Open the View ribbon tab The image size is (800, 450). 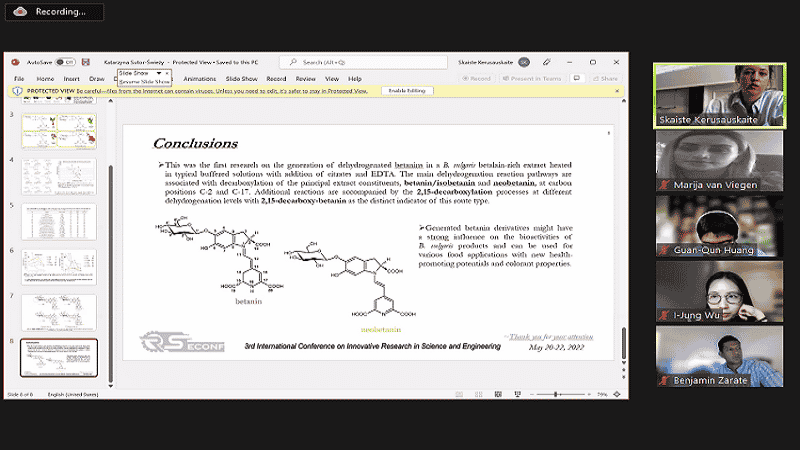coord(332,79)
